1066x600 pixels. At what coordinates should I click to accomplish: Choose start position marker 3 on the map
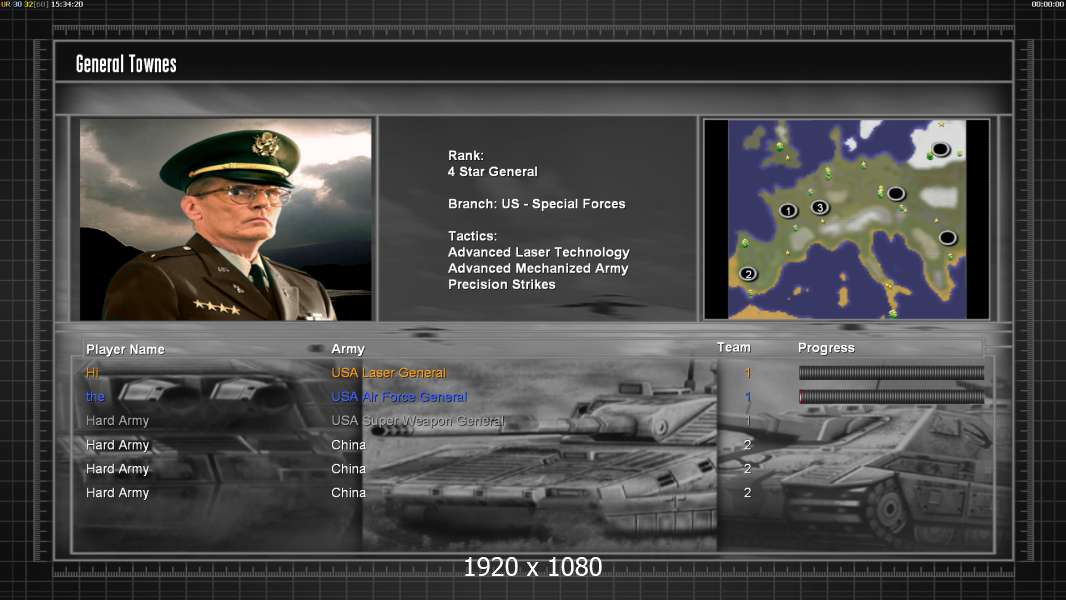(820, 207)
